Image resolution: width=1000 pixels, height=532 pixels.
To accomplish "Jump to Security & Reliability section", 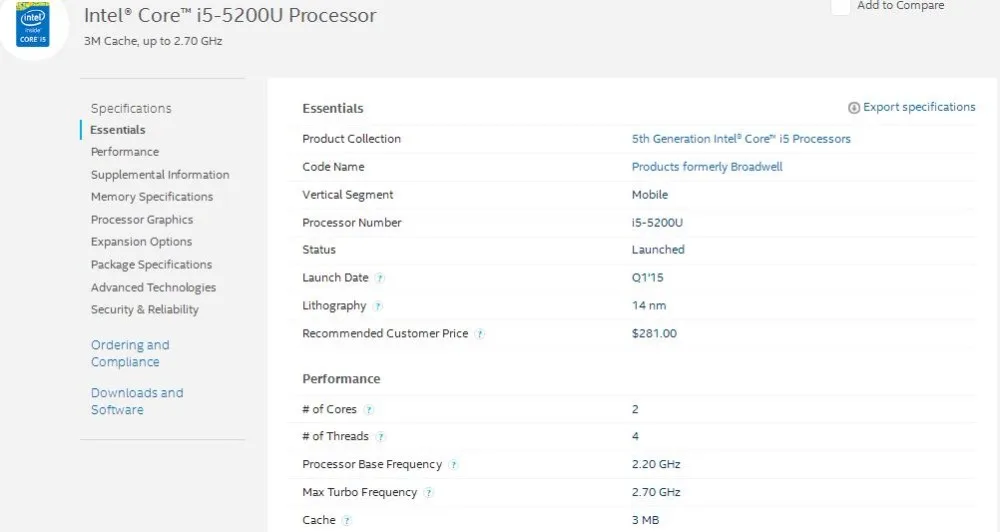I will 145,309.
